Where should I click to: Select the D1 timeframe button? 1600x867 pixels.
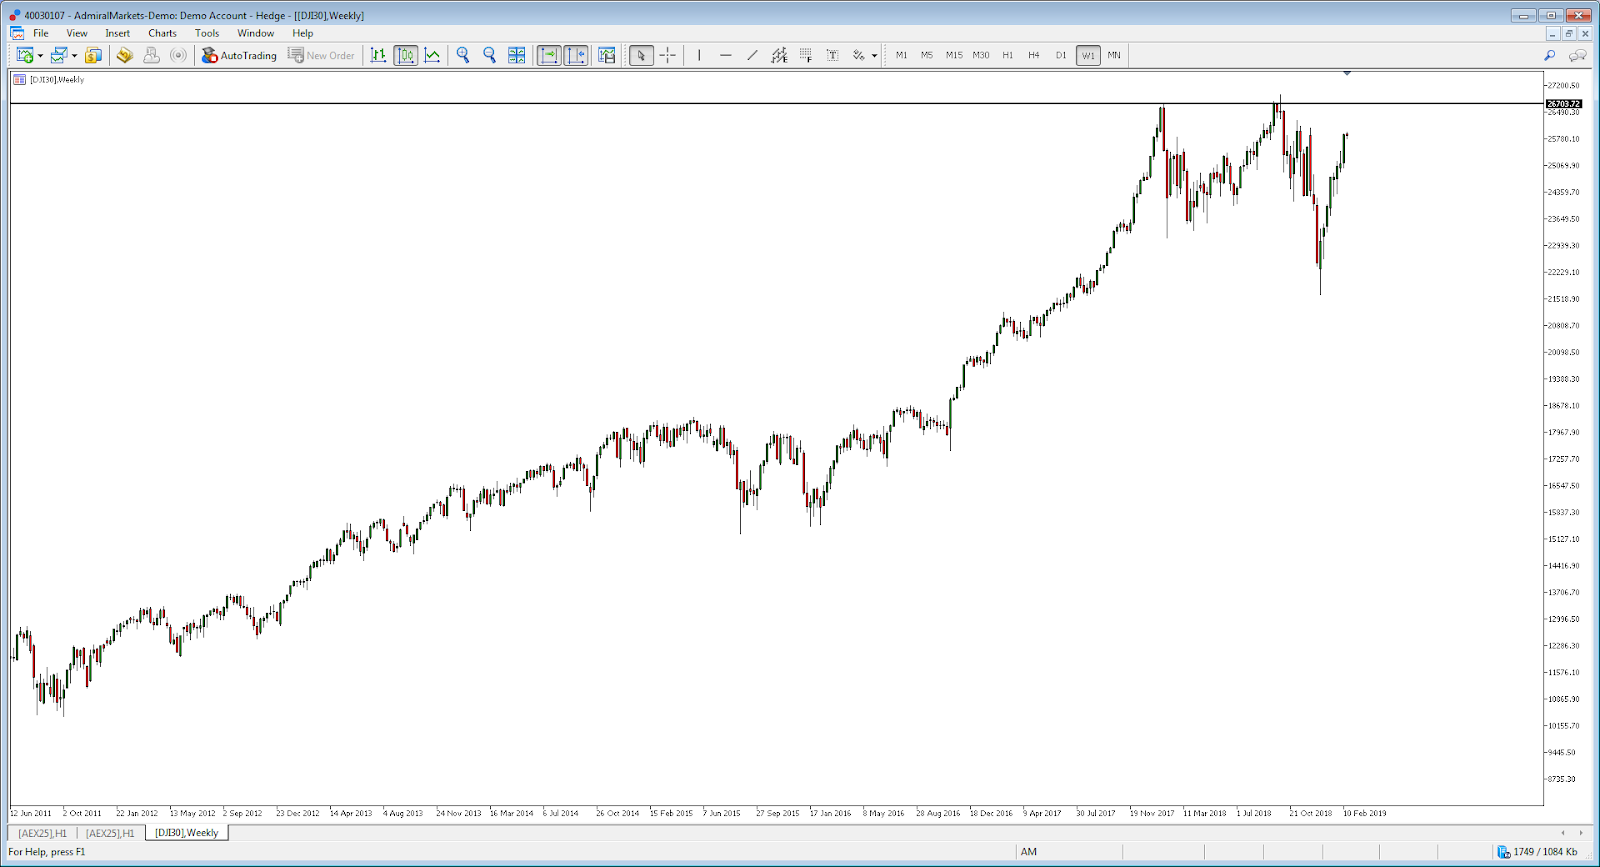(1061, 55)
